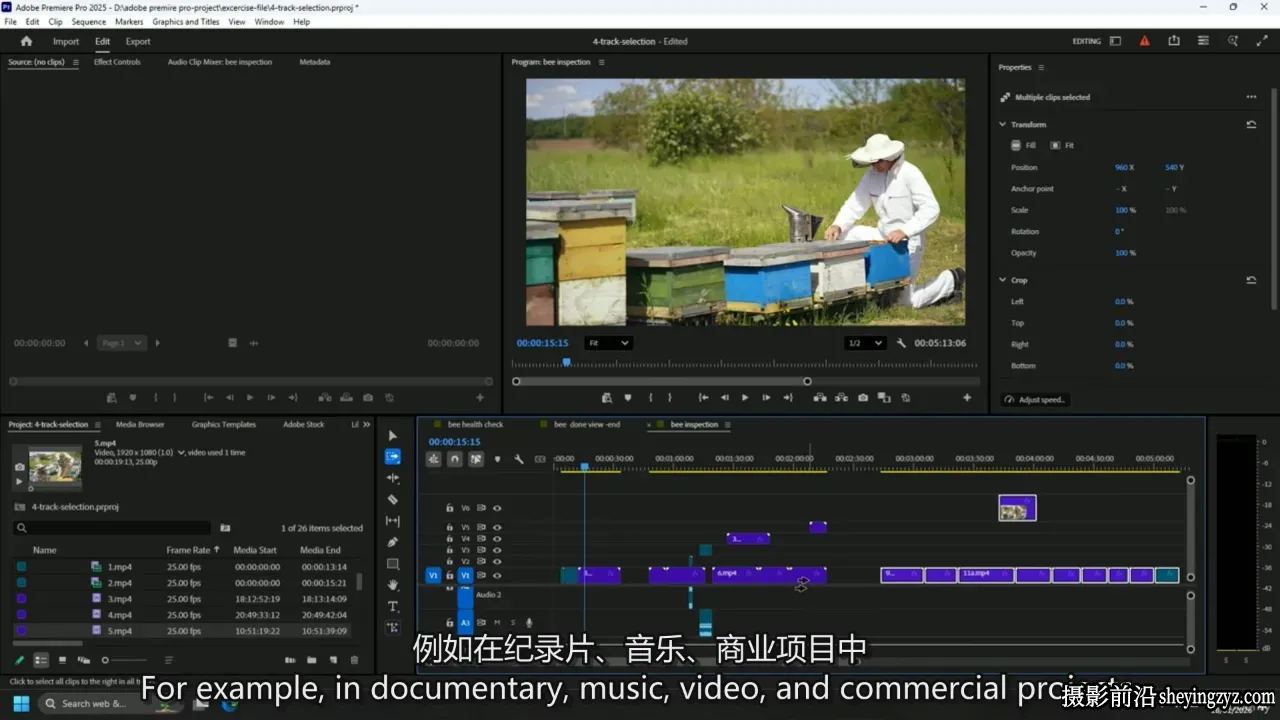Click the Project panel search field

pyautogui.click(x=112, y=527)
